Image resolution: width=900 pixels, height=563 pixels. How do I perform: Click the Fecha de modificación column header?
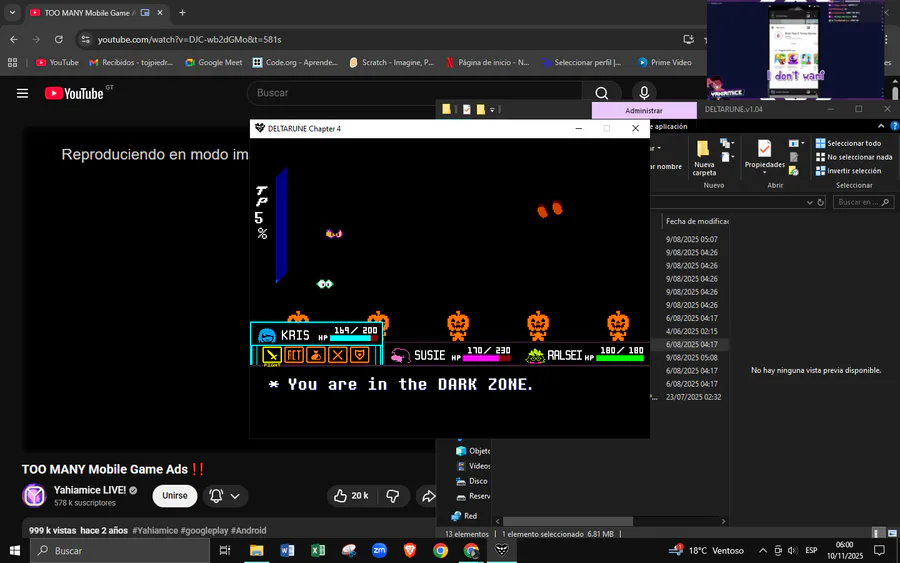click(696, 221)
